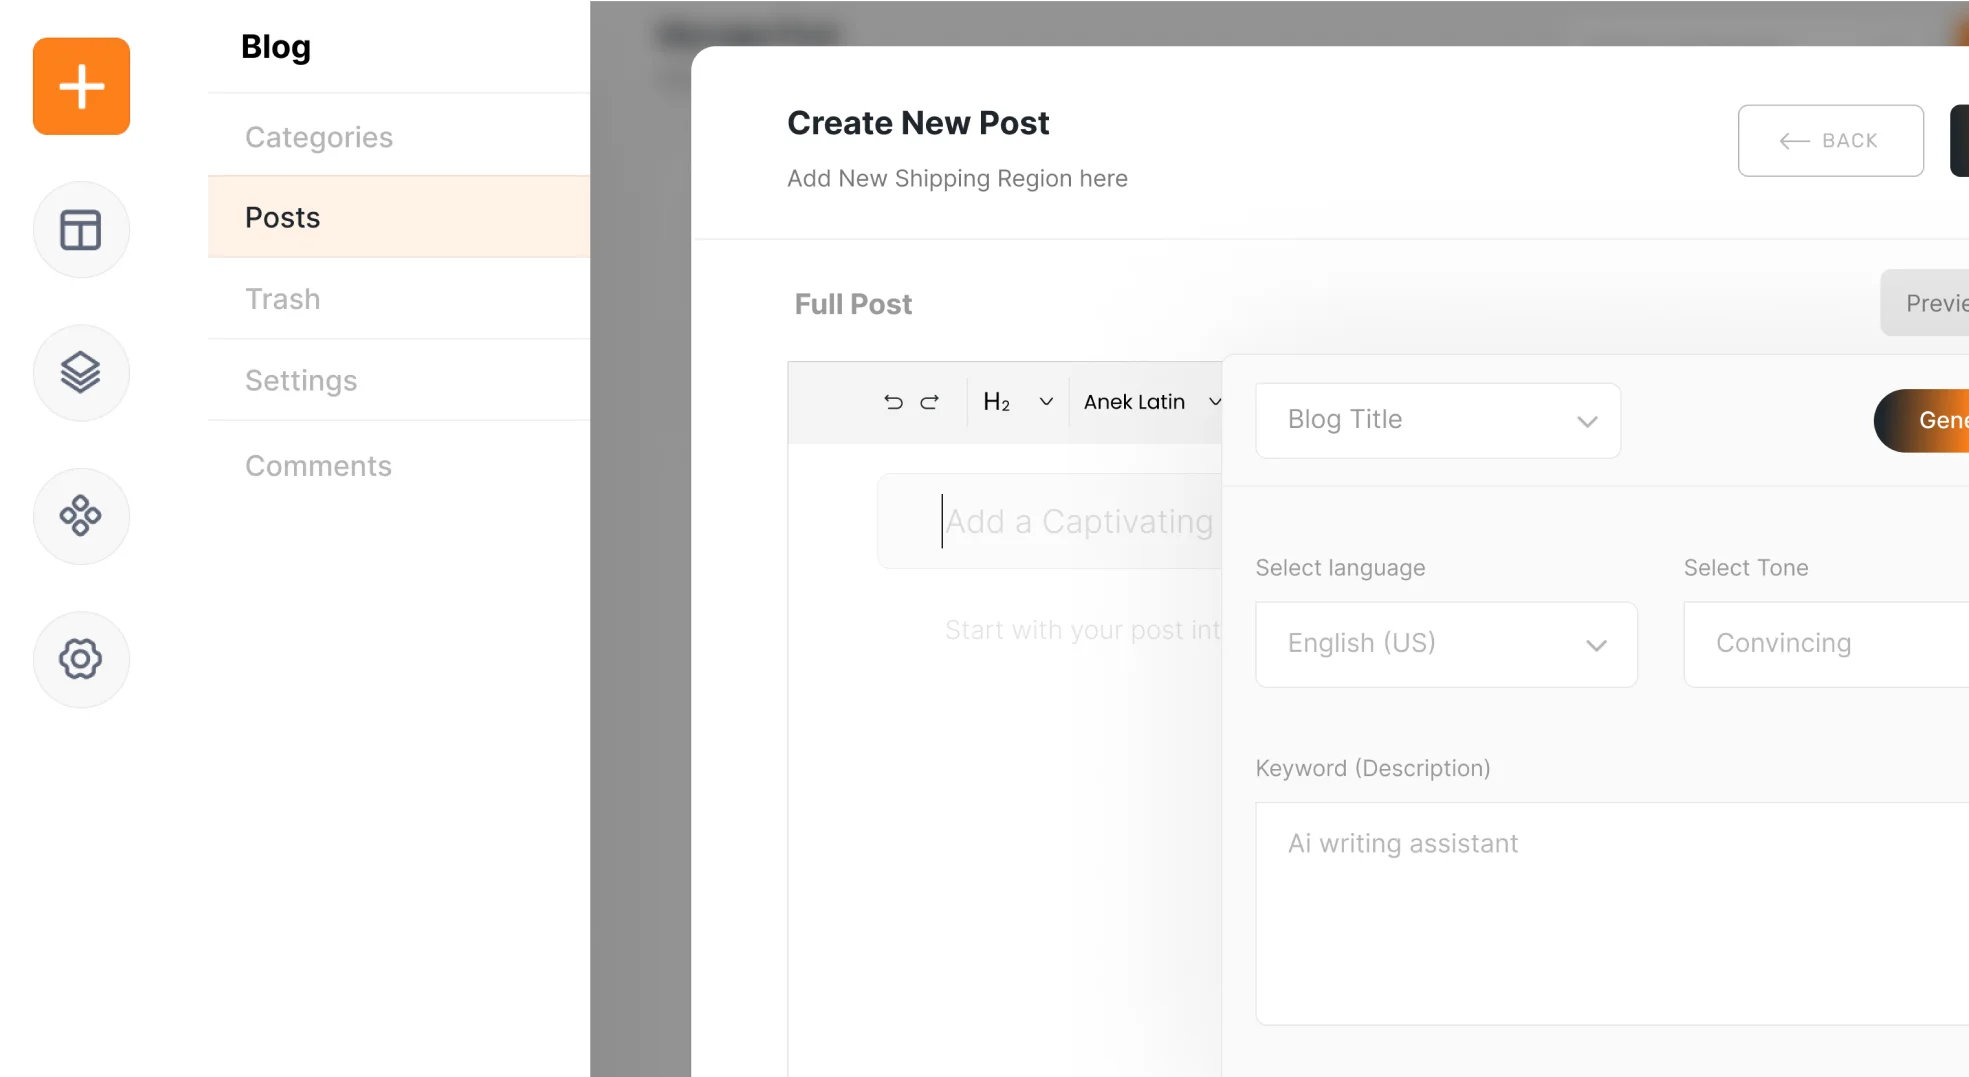Open the English (US) language dropdown
Screen dimensions: 1969x1077
click(1445, 644)
